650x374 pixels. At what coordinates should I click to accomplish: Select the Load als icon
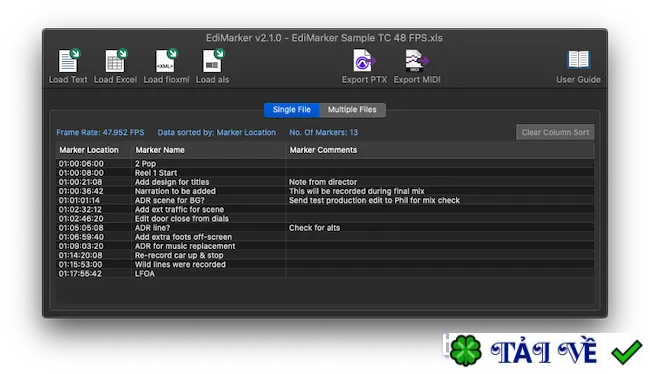pyautogui.click(x=213, y=61)
